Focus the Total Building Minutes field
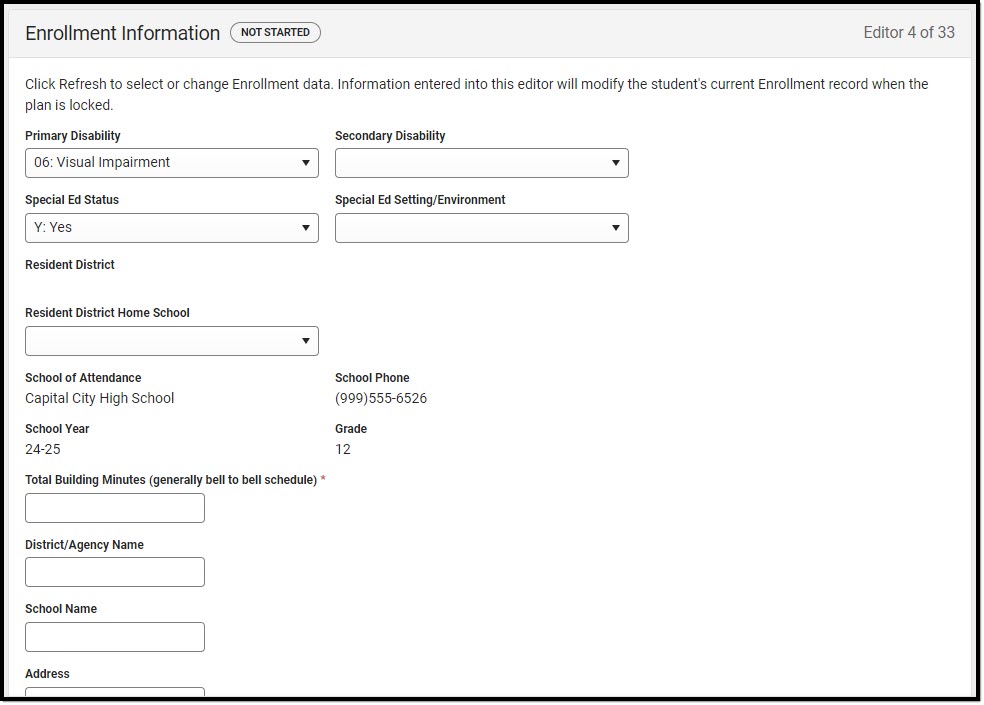This screenshot has height=705, width=984. point(115,508)
